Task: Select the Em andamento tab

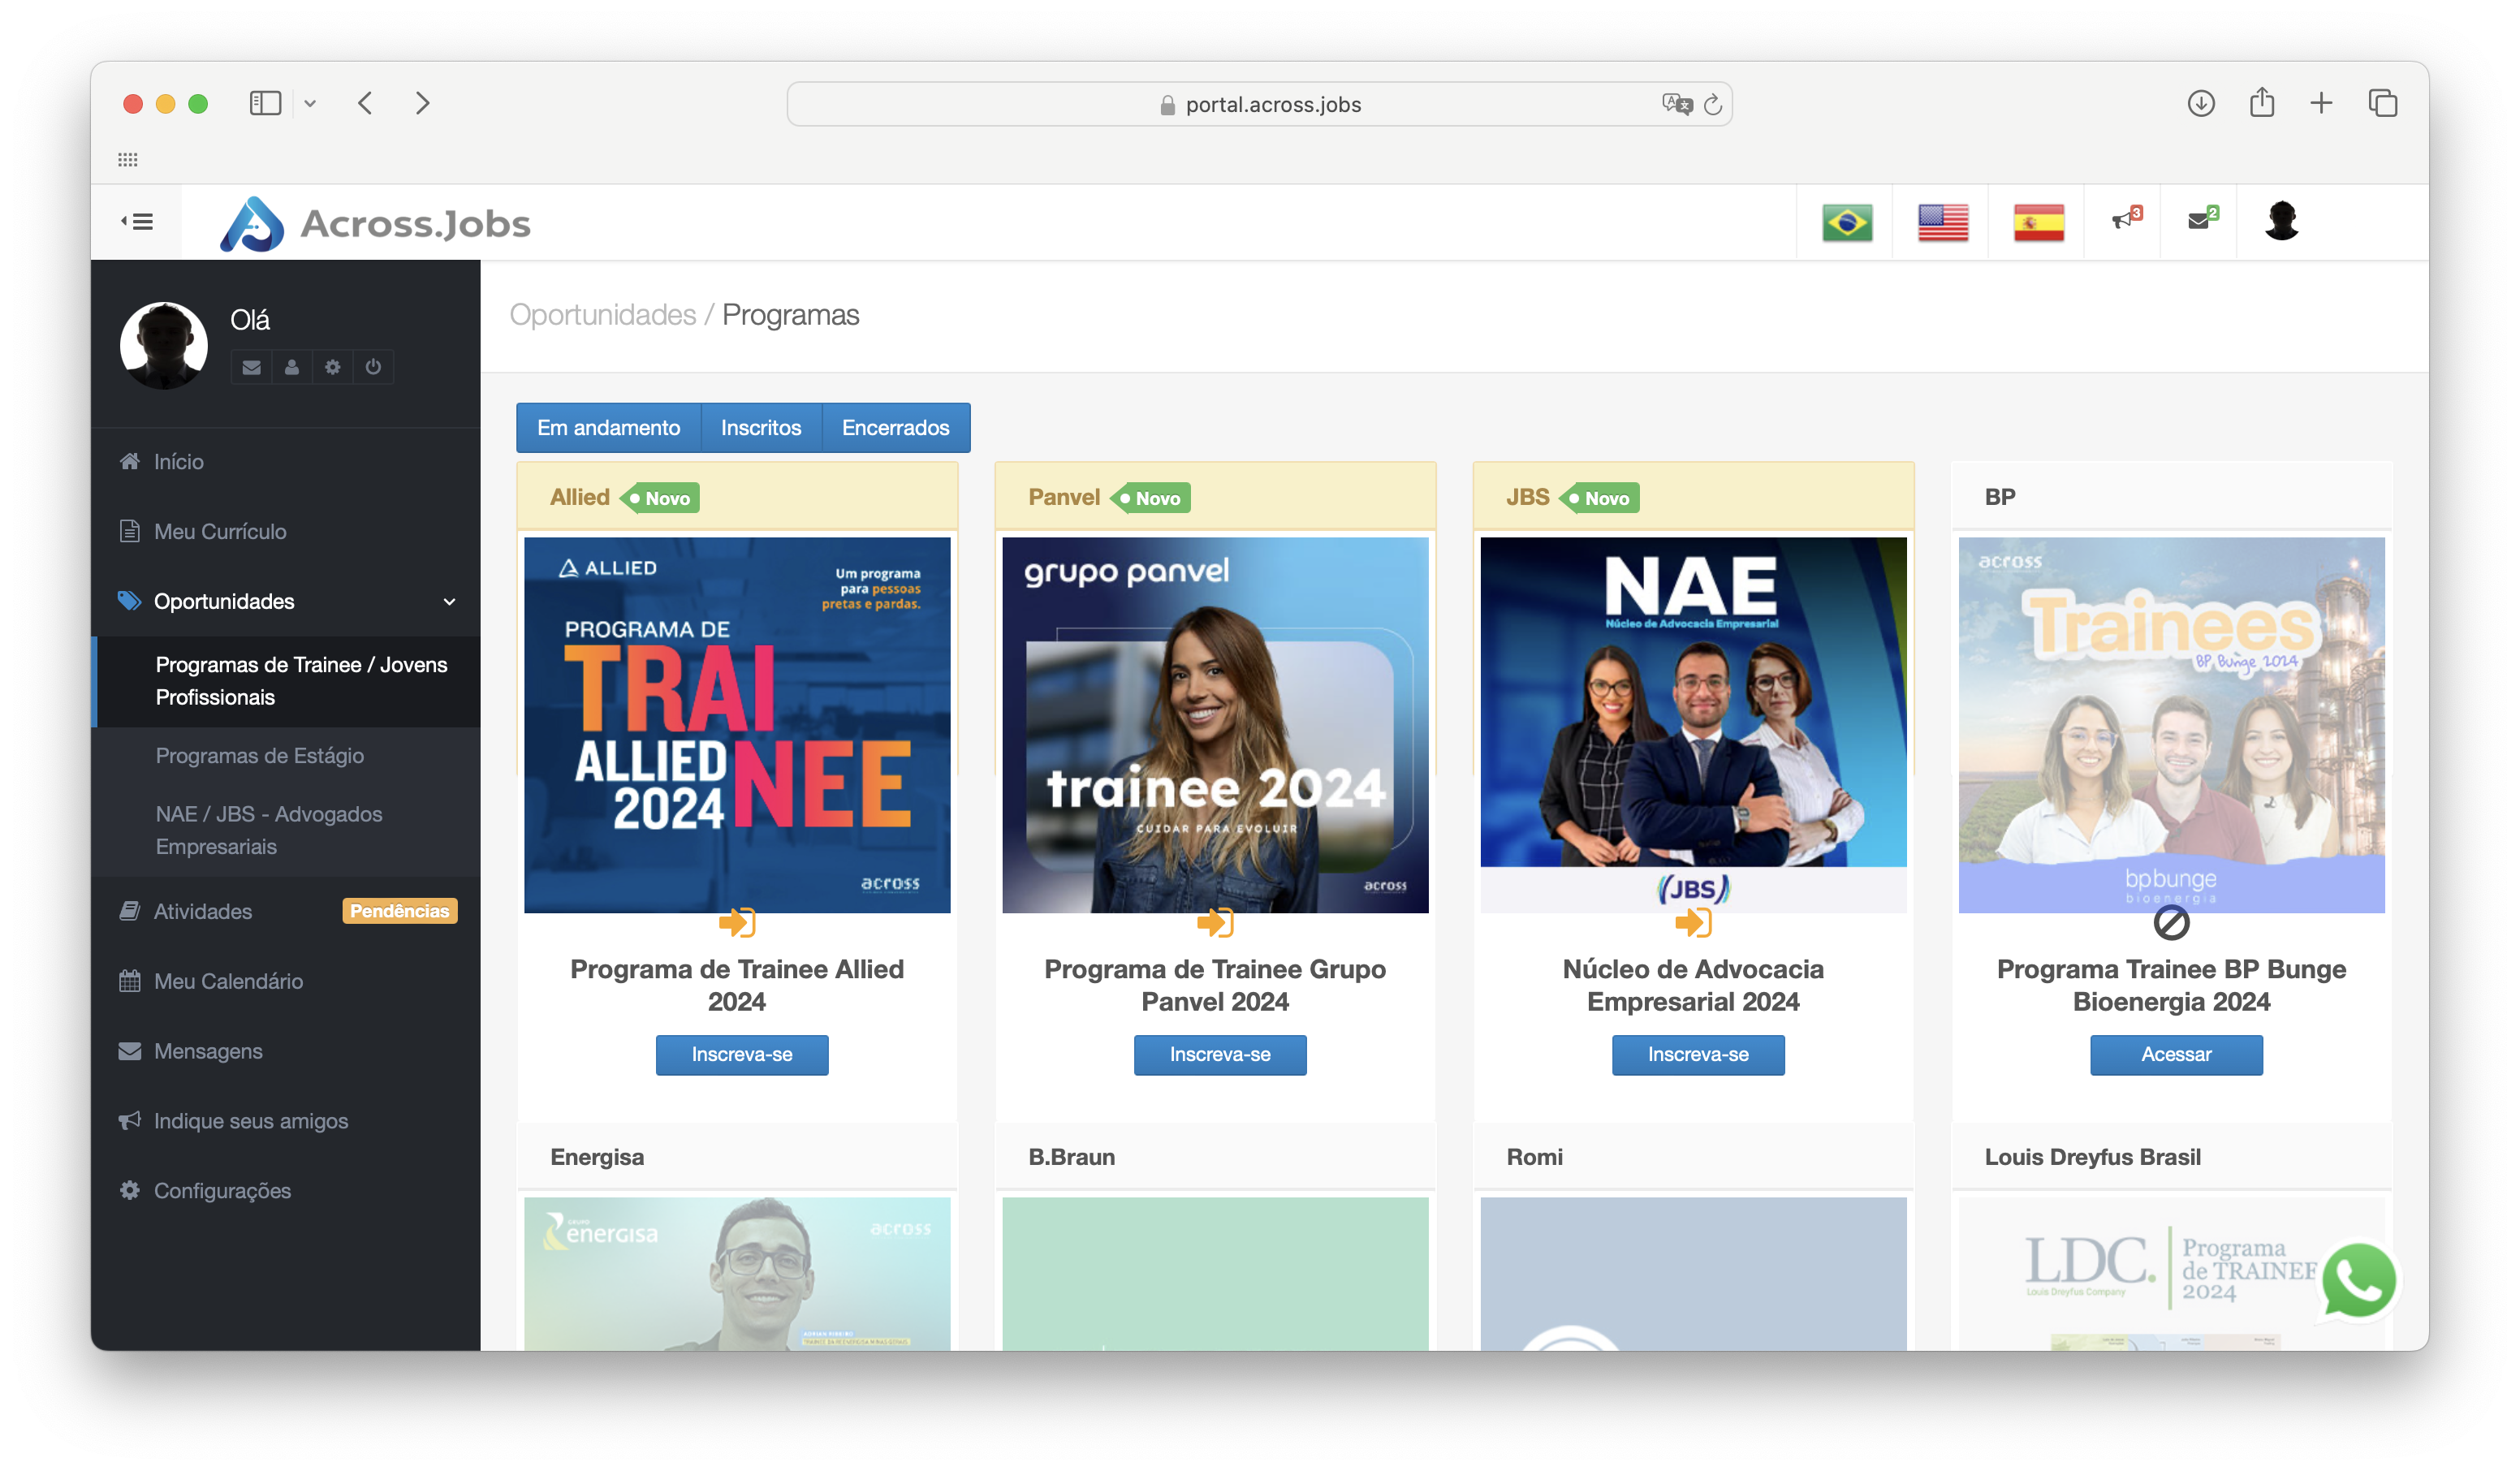Action: pos(608,427)
